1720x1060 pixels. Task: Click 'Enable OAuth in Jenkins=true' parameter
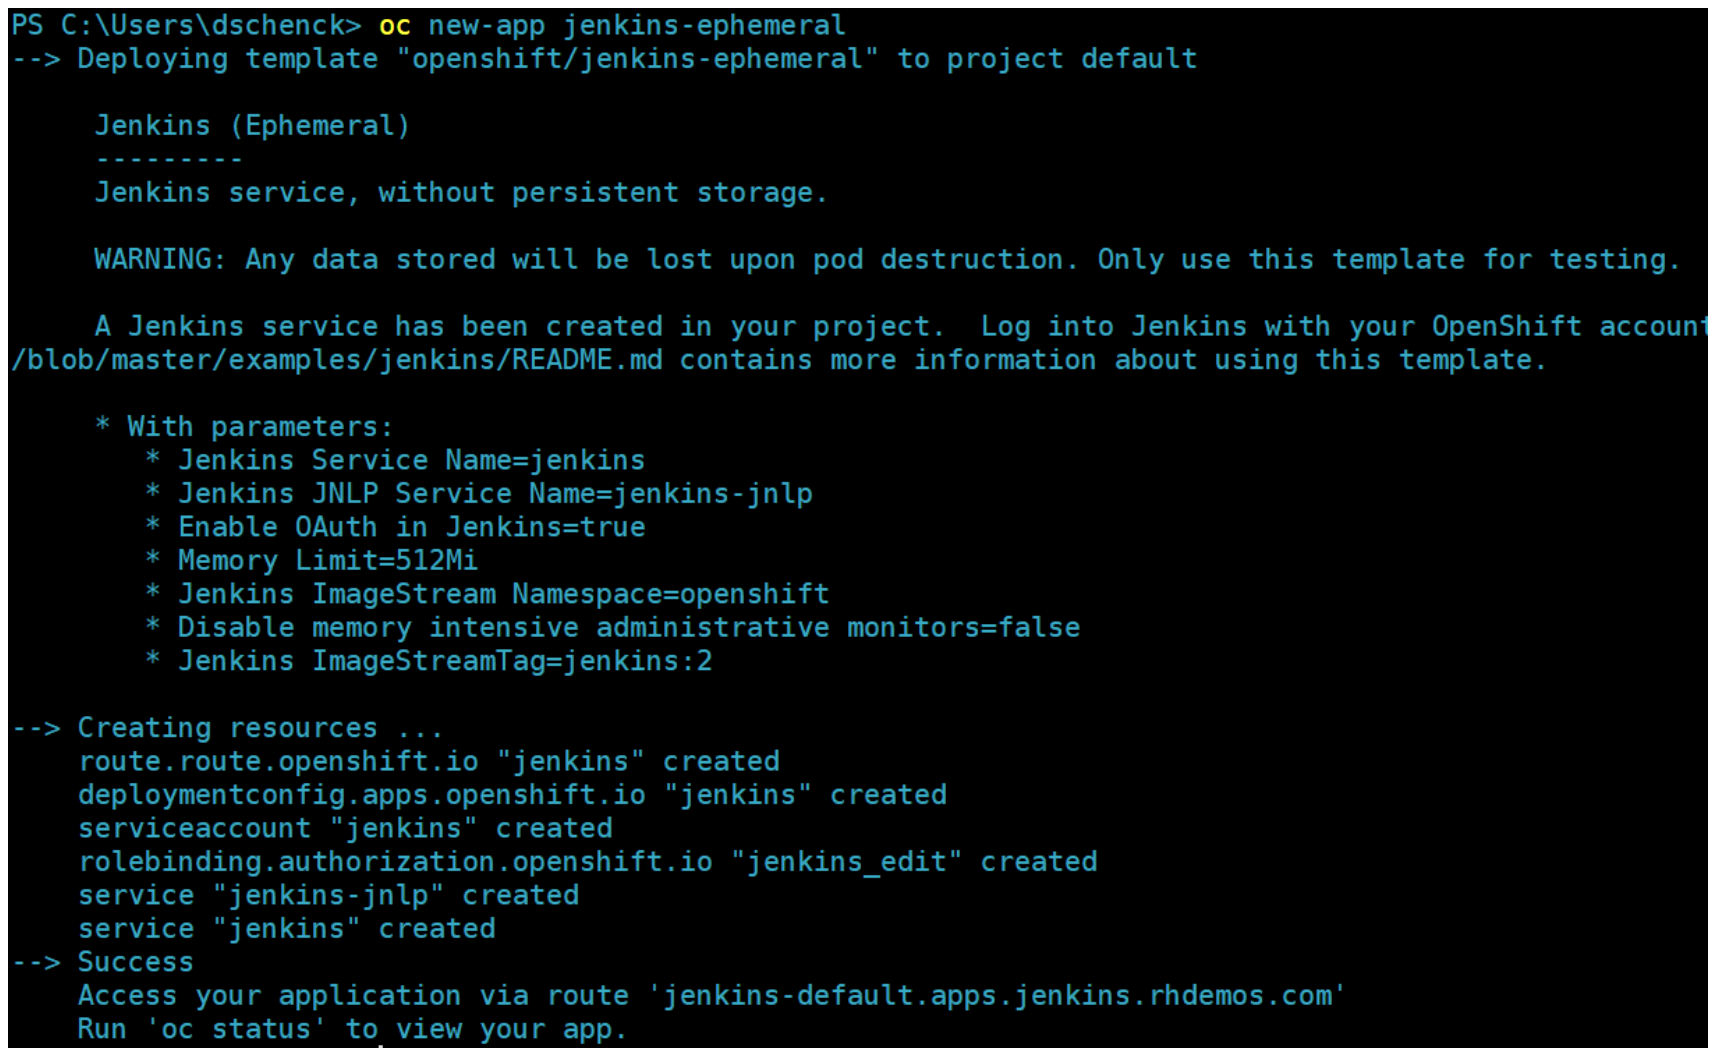click(x=411, y=528)
